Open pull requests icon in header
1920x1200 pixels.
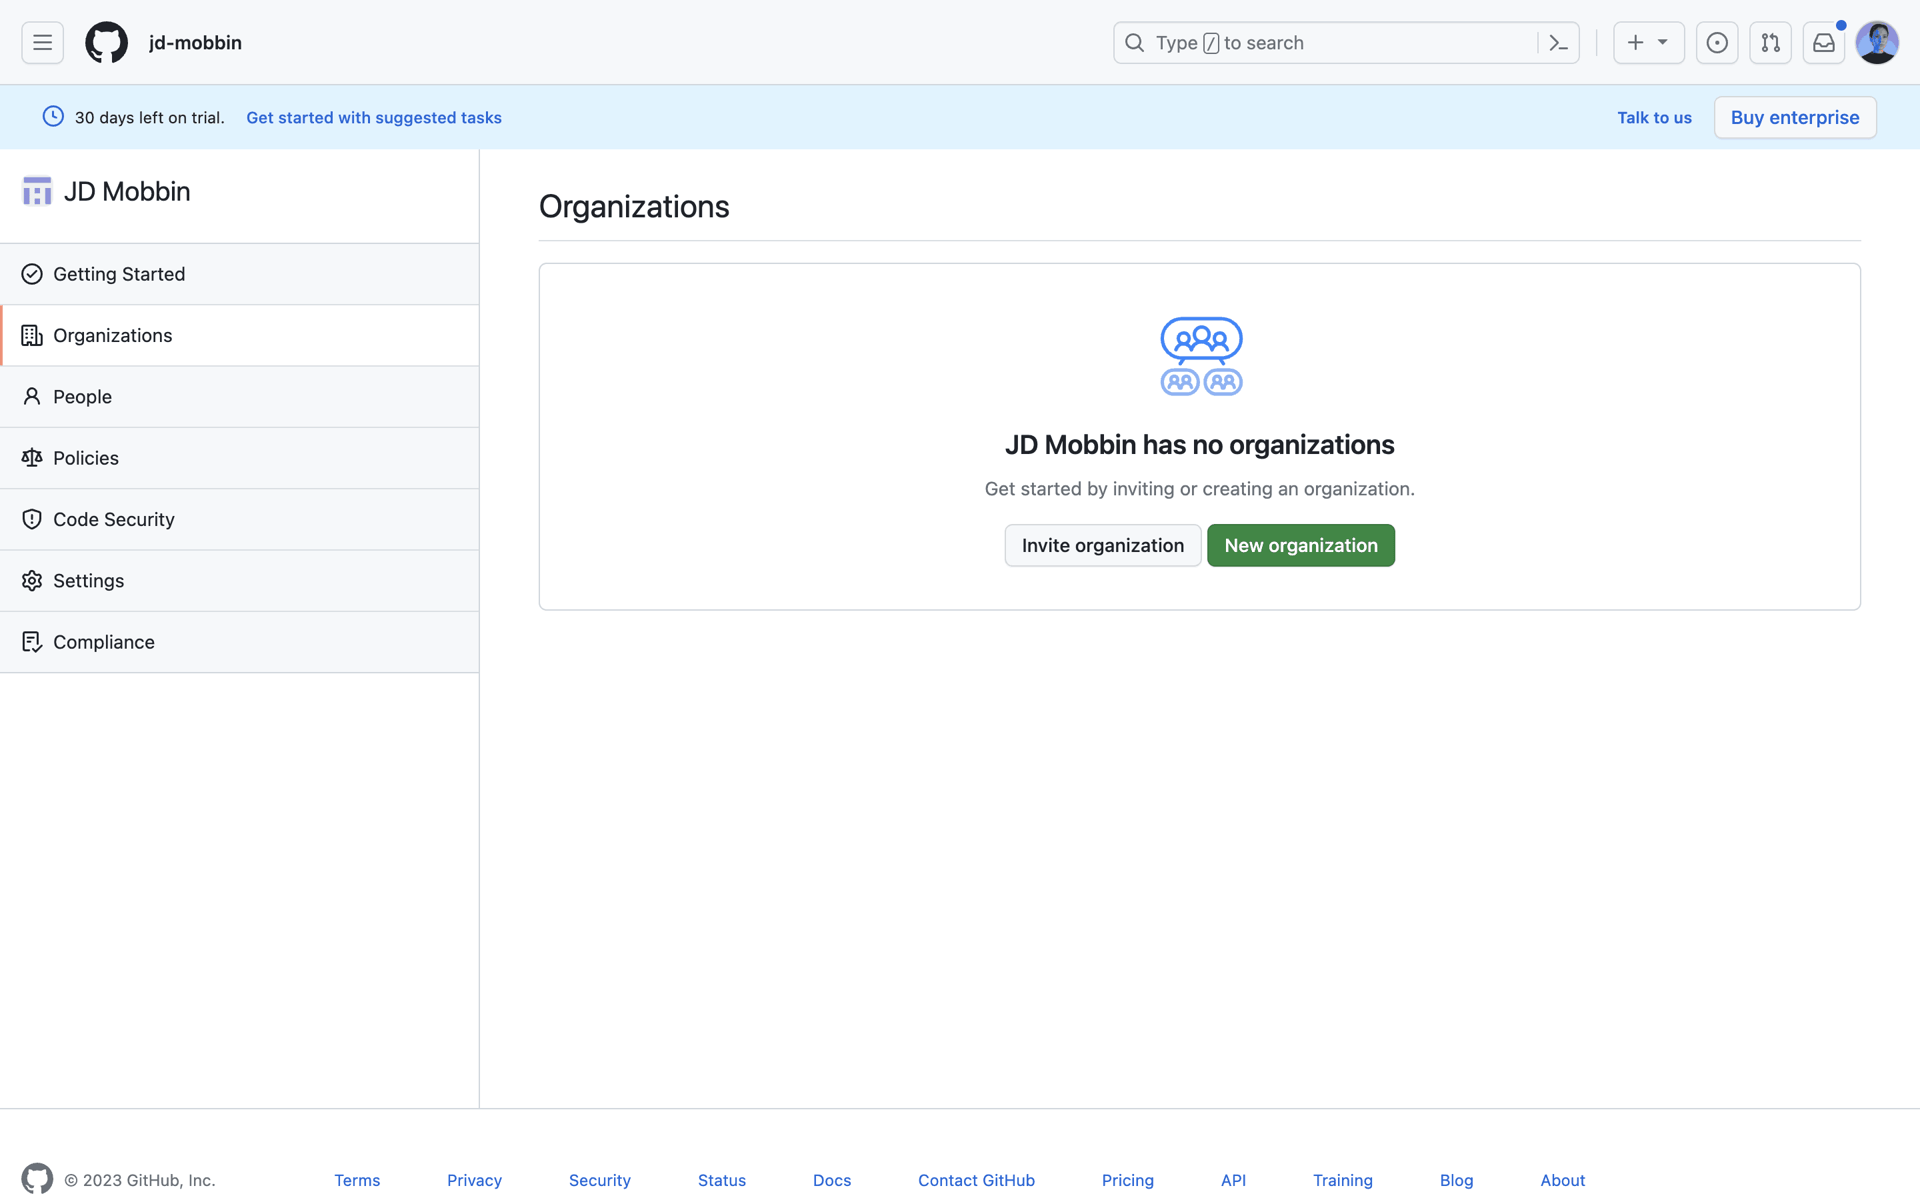[x=1770, y=43]
